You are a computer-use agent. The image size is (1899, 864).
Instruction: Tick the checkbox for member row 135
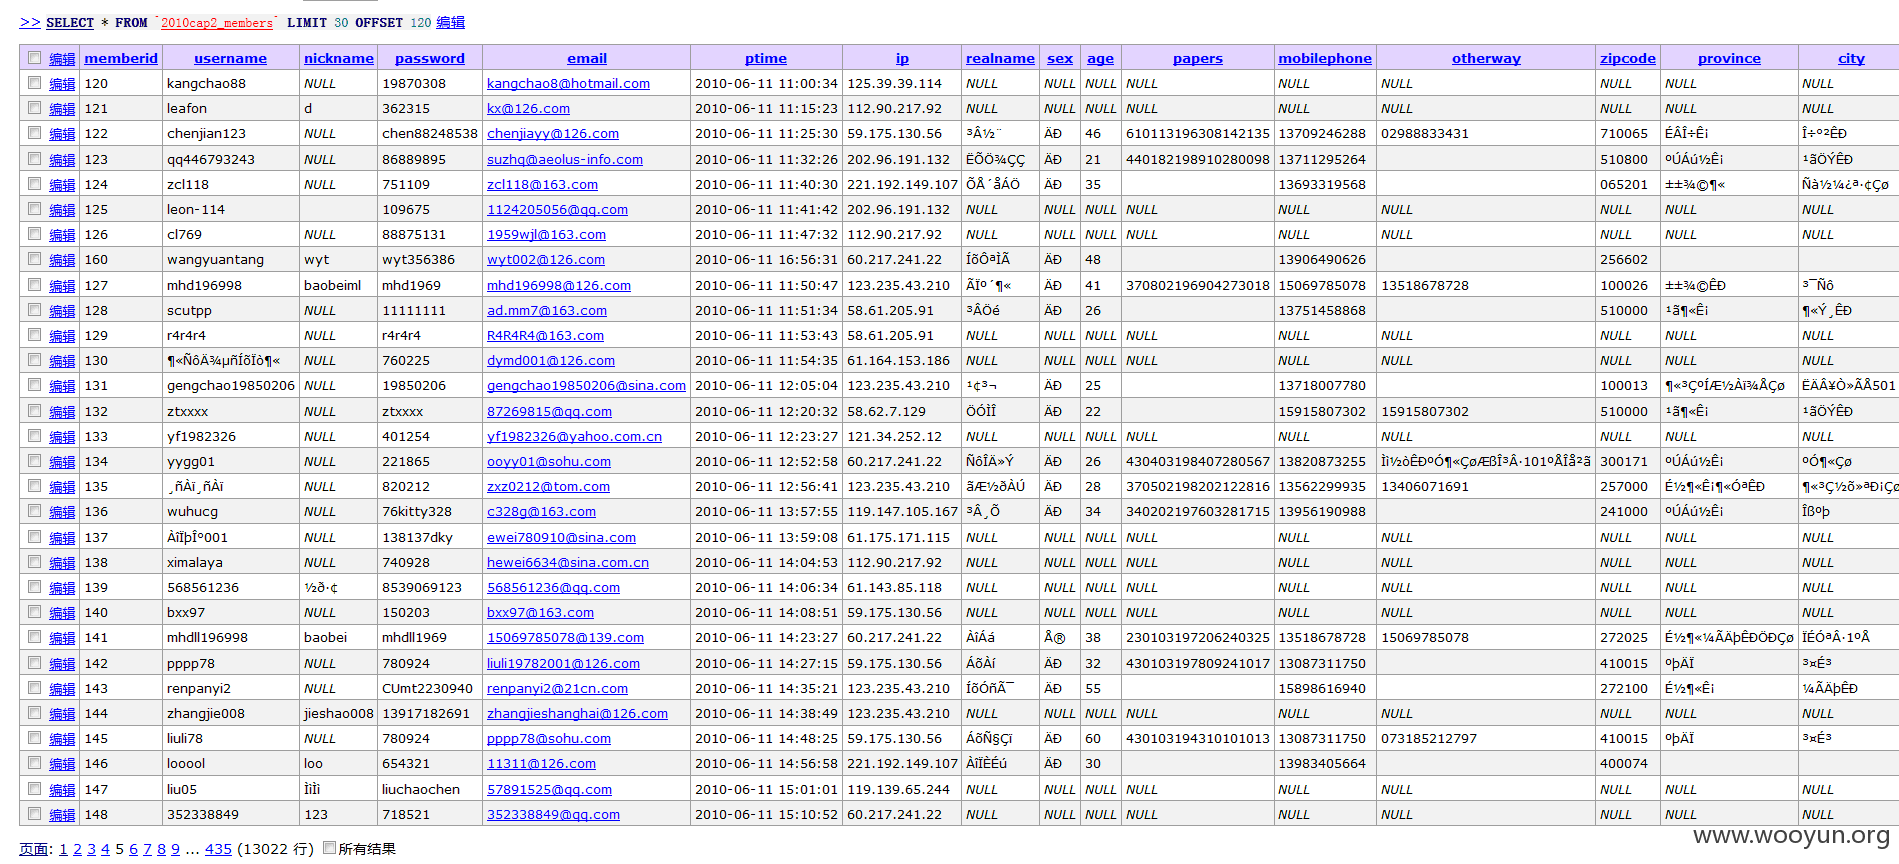(35, 486)
